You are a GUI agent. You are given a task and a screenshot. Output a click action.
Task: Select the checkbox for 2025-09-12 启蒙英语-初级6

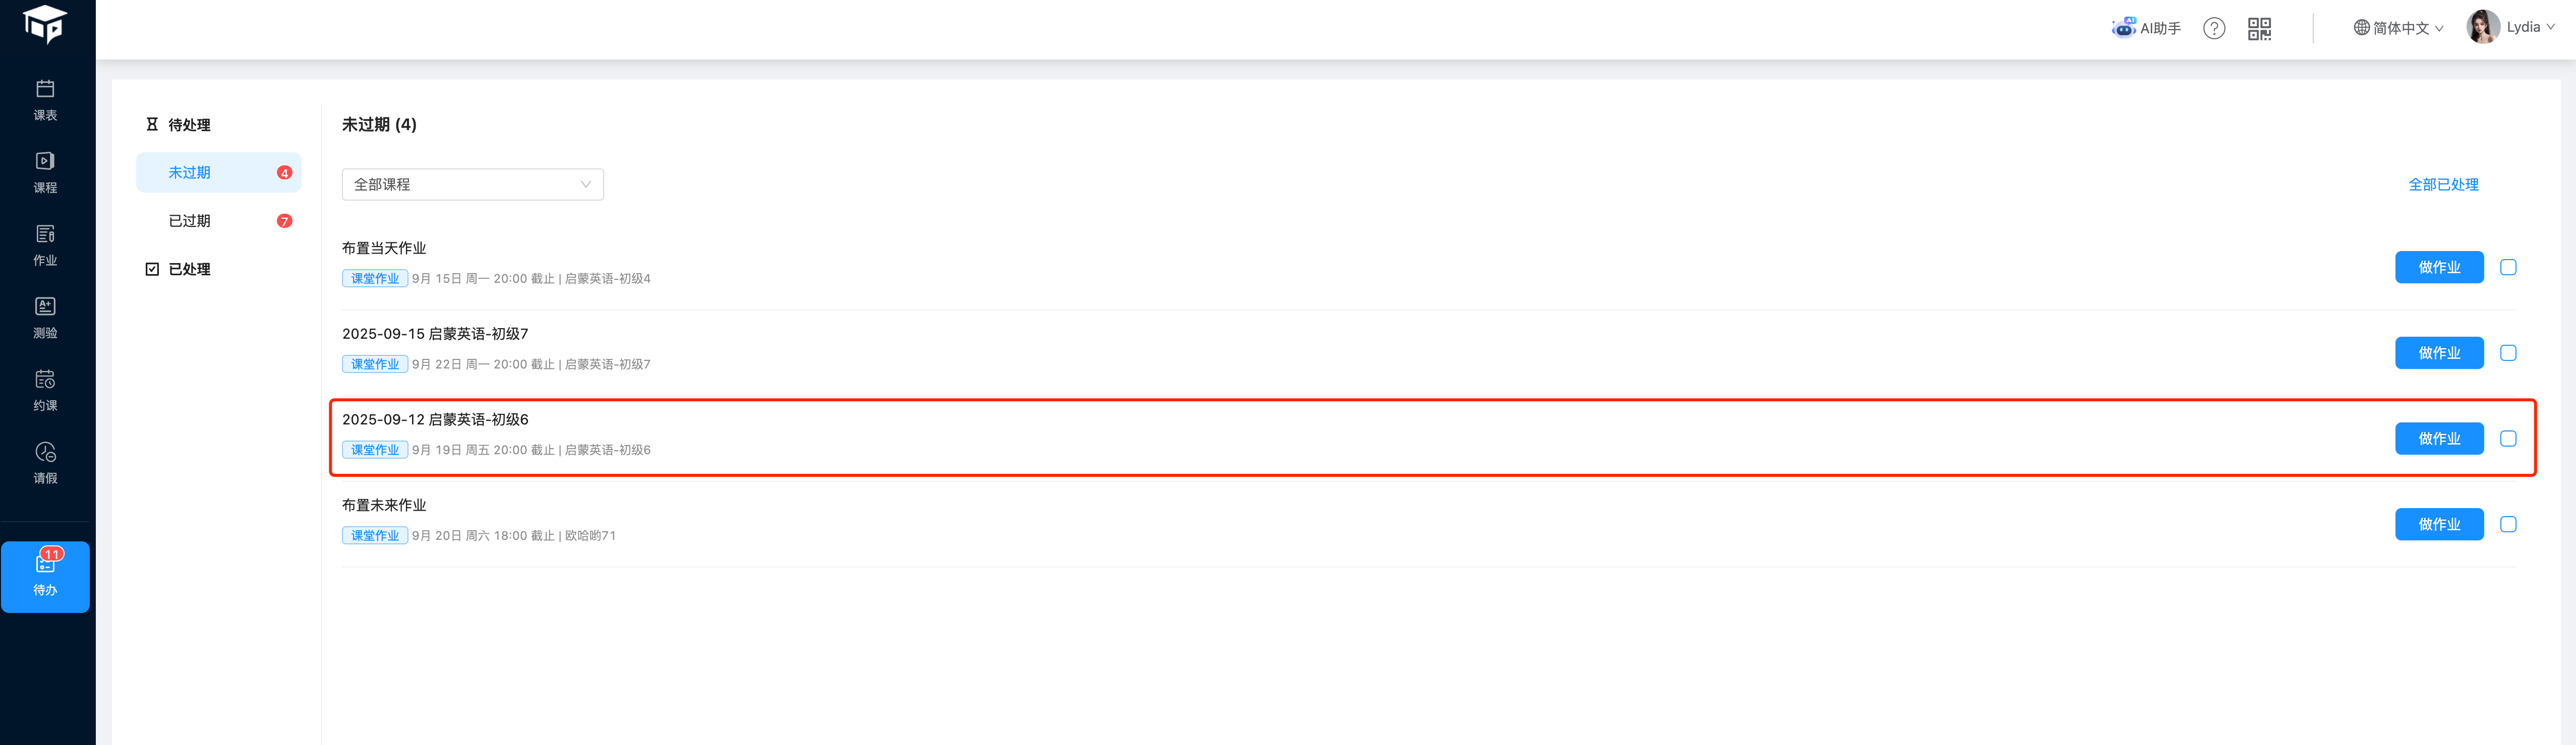tap(2509, 438)
